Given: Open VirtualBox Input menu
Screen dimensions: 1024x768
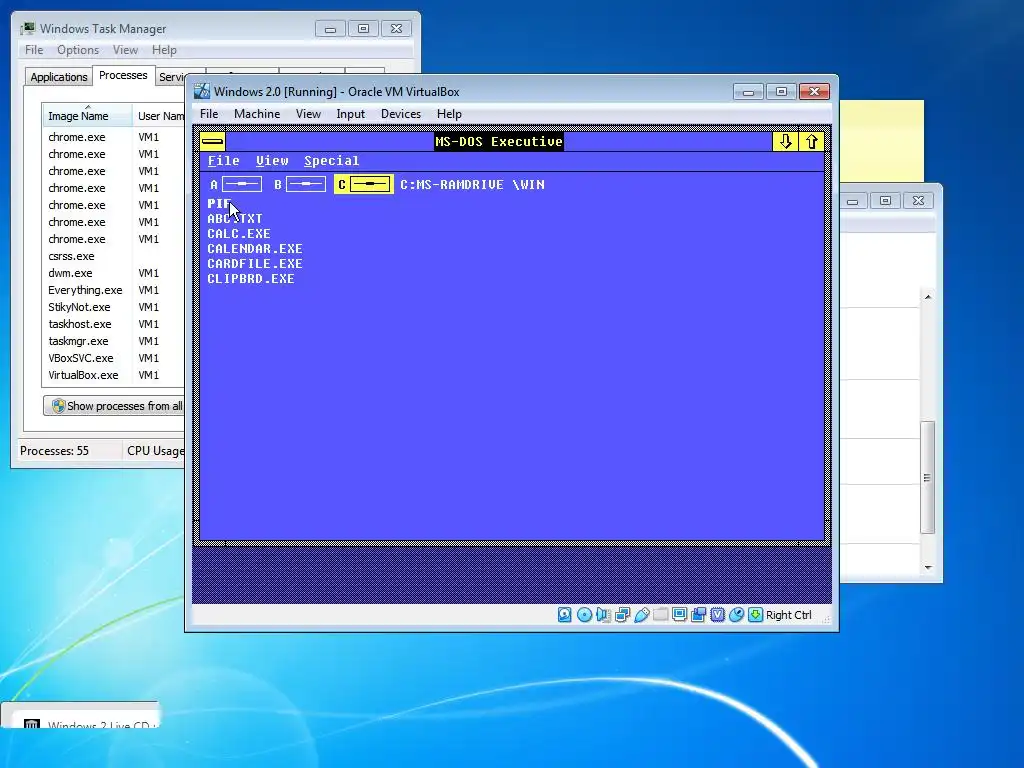Looking at the screenshot, I should 351,114.
